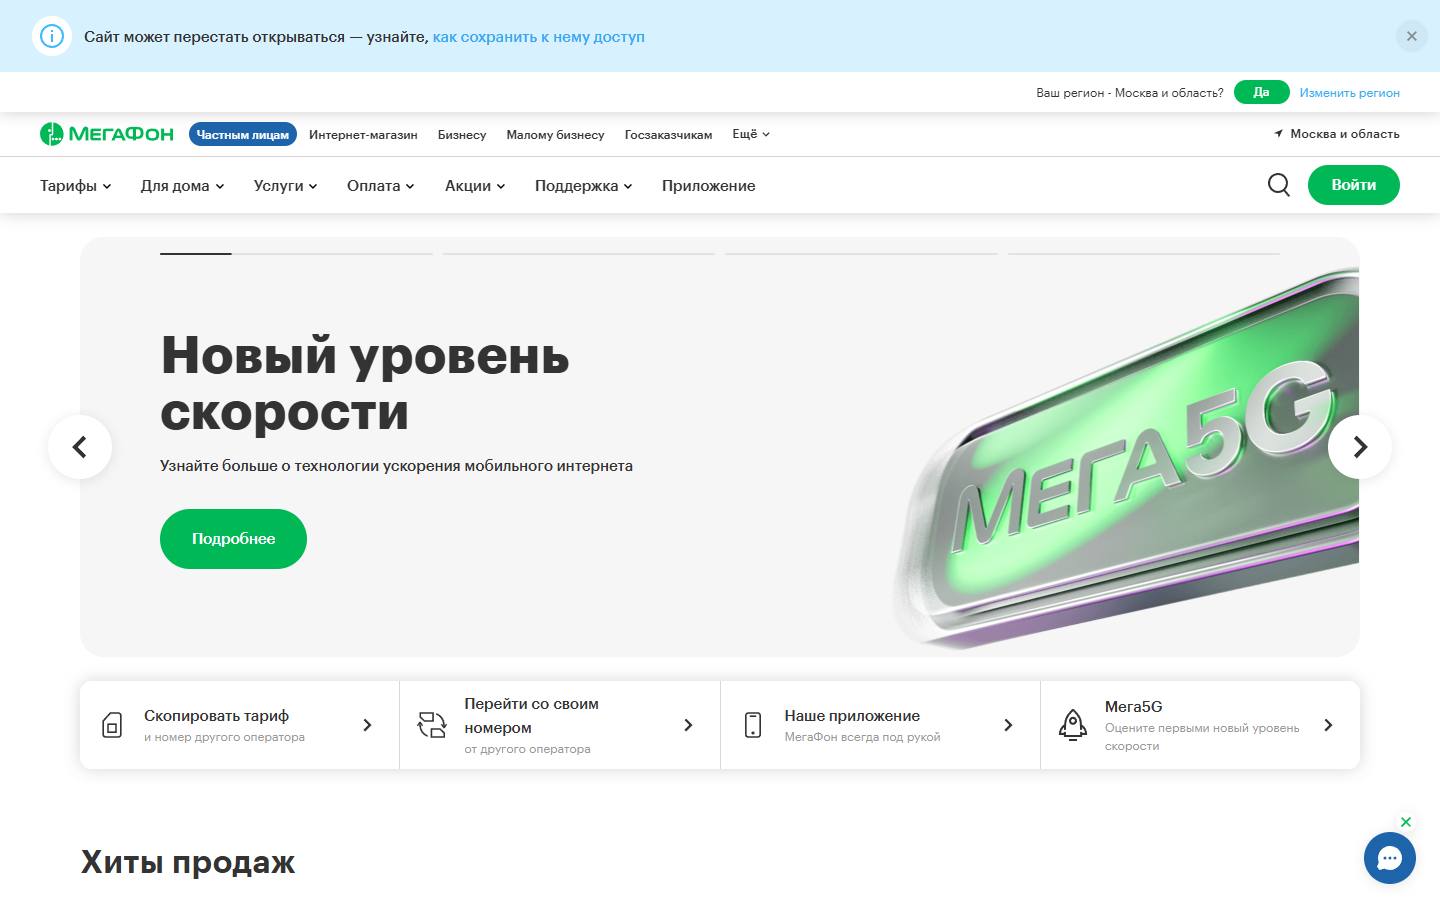Jump to the fourth carousel progress bar

click(1144, 254)
